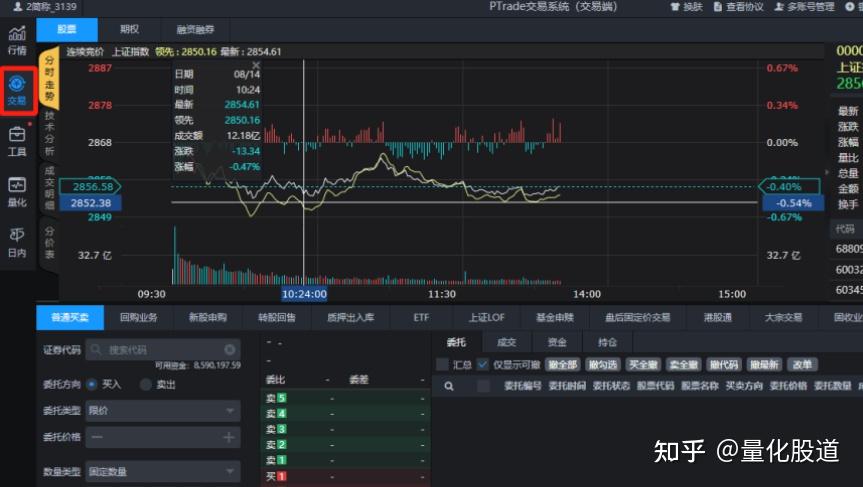Viewport: 863px width, 487px height.
Task: Uncheck the 仅显示可撤 checkbox
Action: click(x=483, y=364)
